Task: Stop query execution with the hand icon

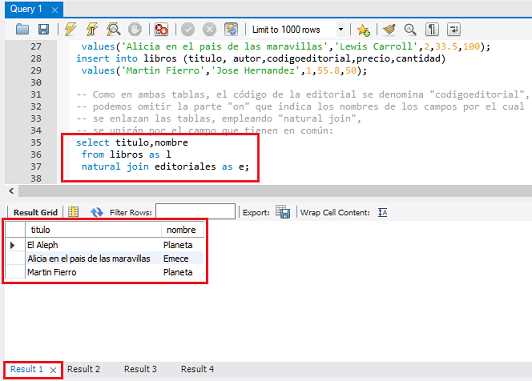Action: point(135,30)
